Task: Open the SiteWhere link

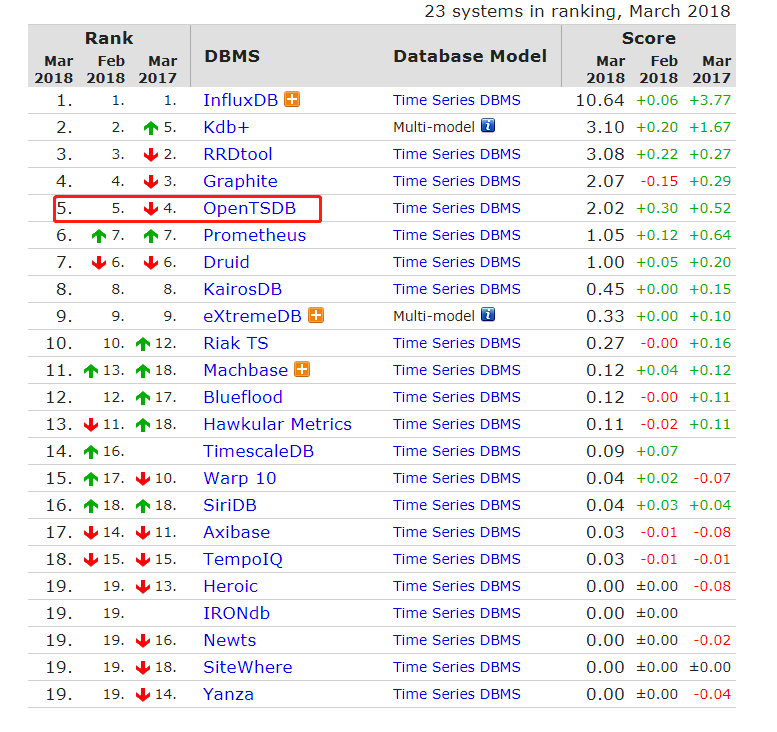Action: (248, 668)
